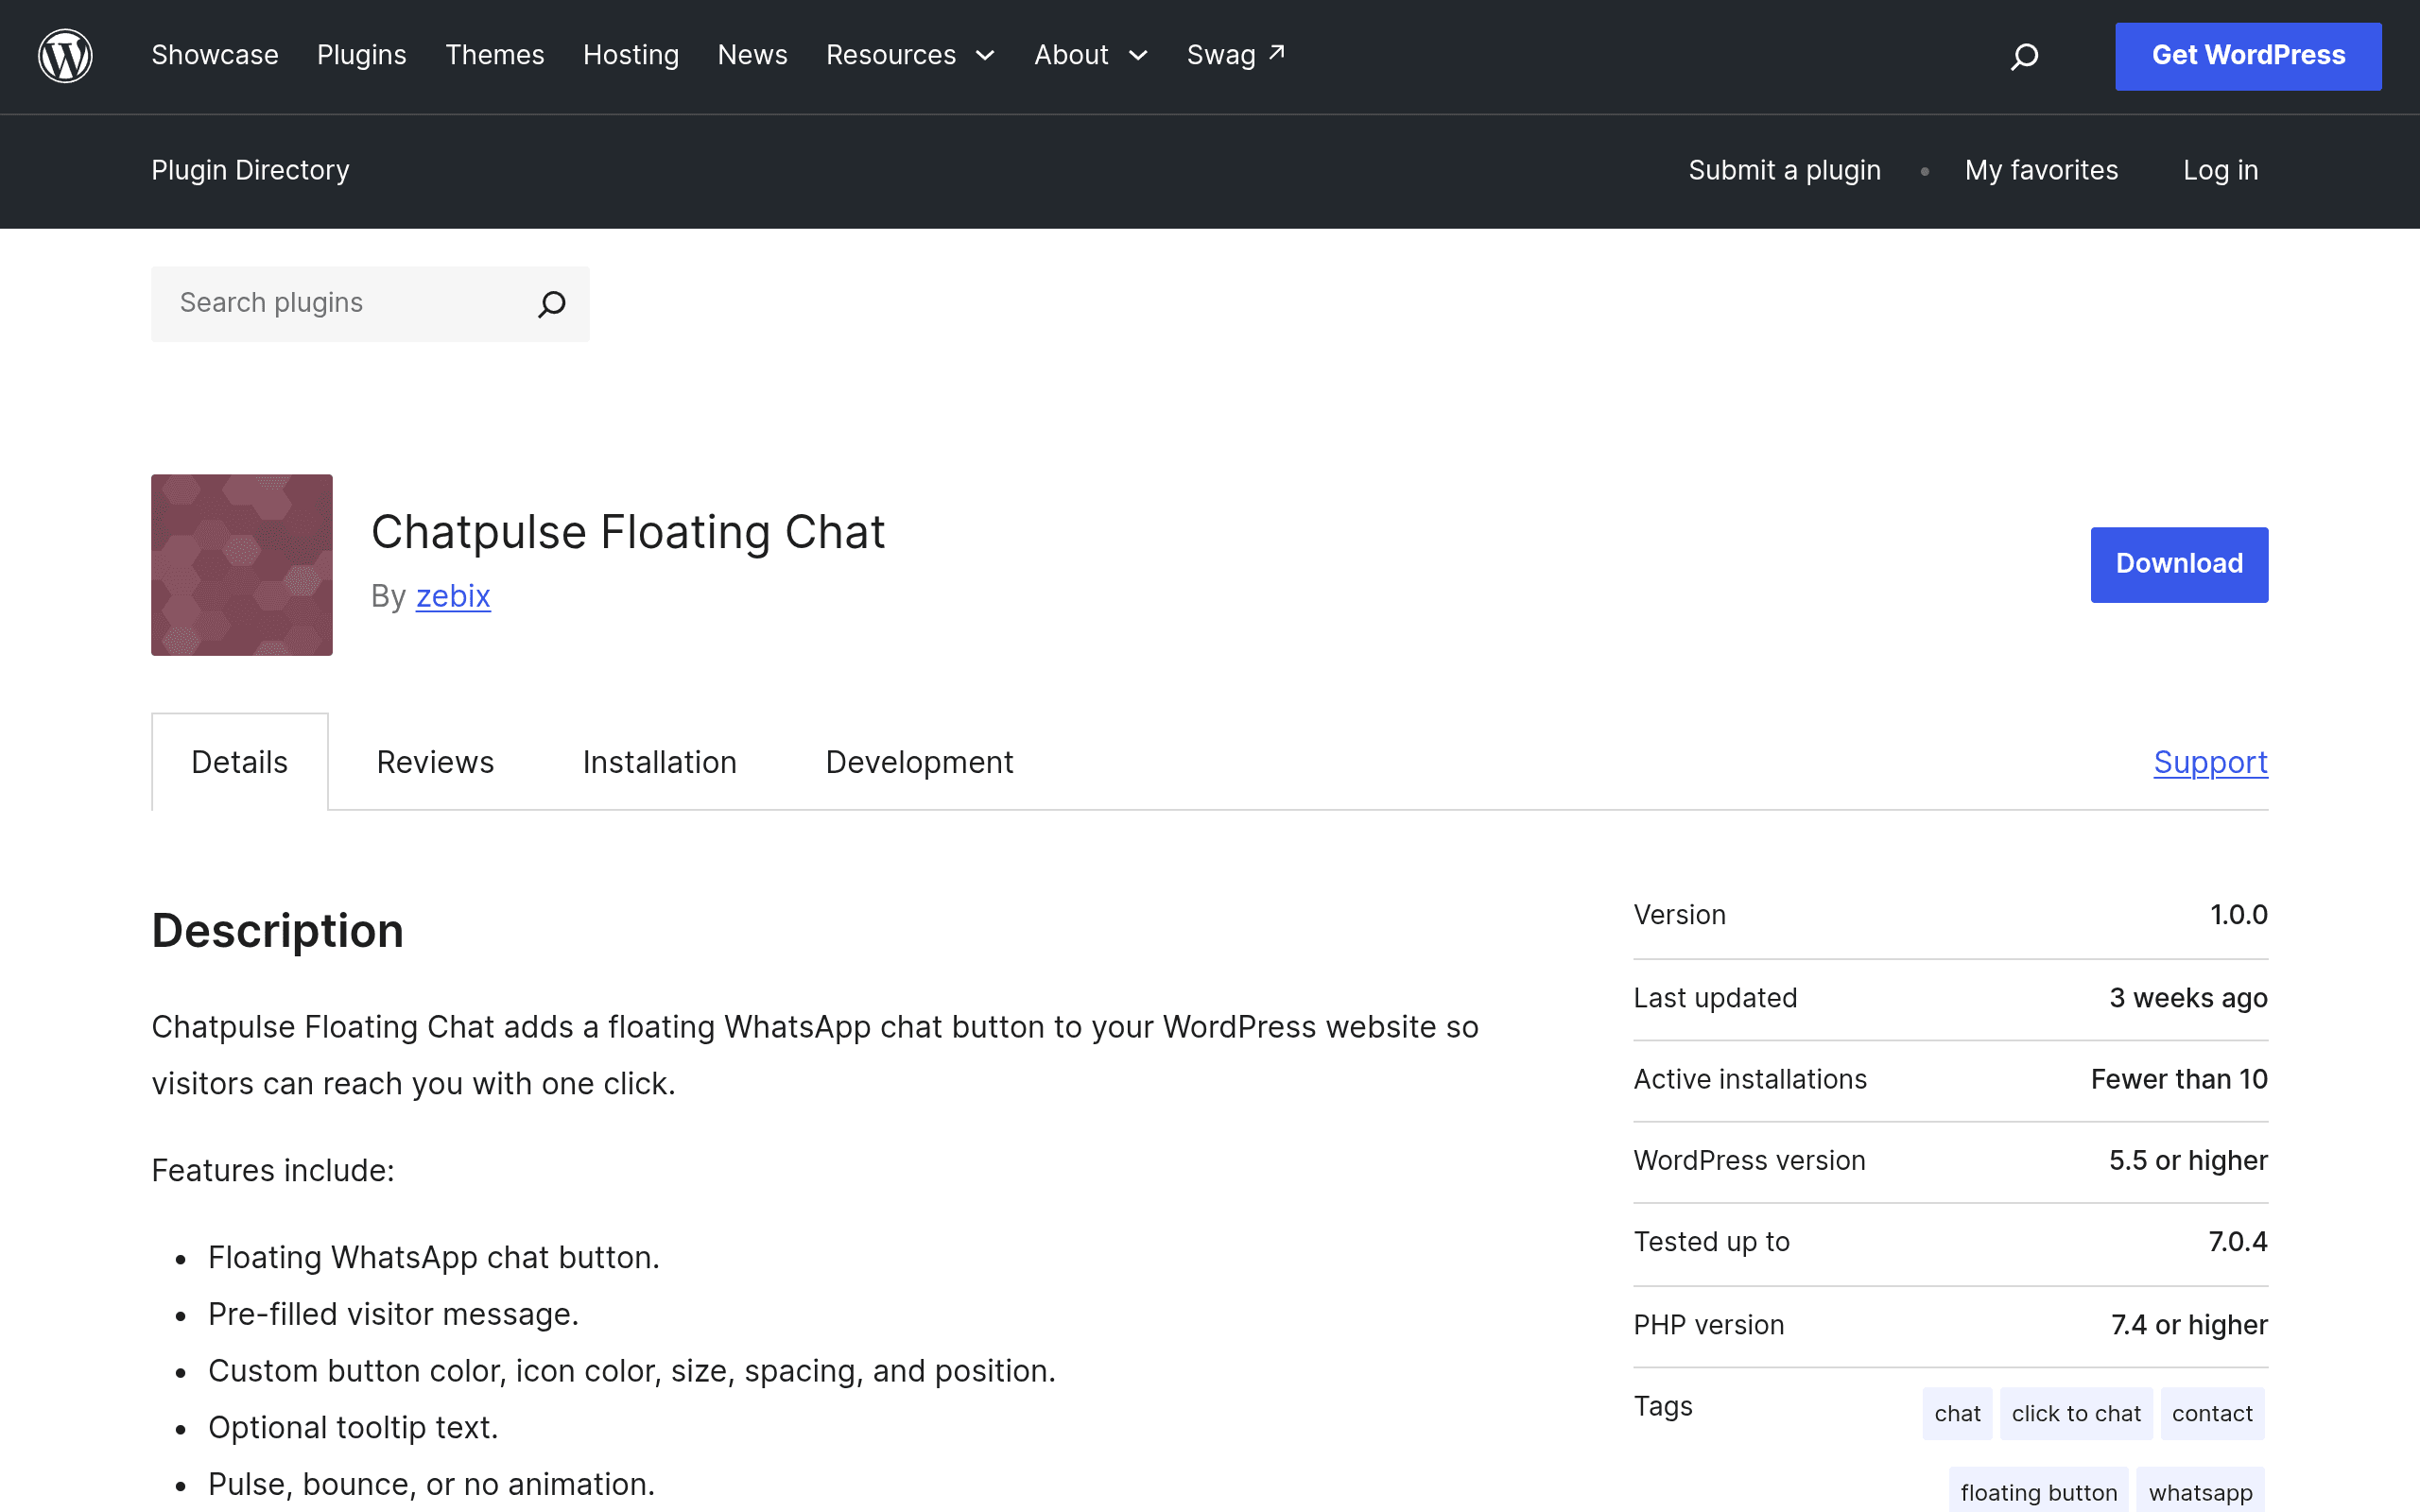Screen dimensions: 2420x1512
Task: Click the search plugins magnifier icon
Action: (552, 303)
